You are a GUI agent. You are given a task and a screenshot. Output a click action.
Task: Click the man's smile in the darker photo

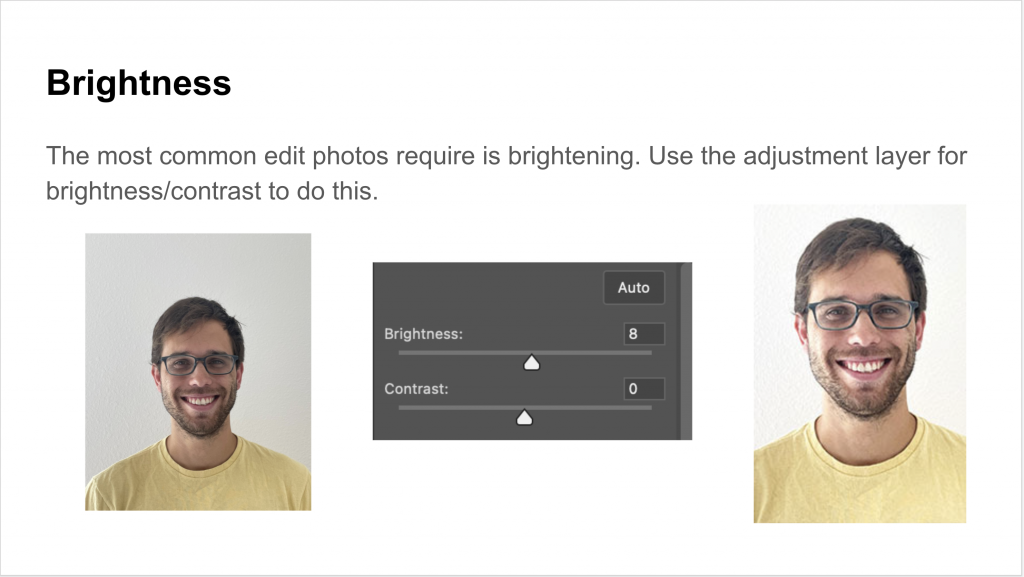[x=200, y=400]
